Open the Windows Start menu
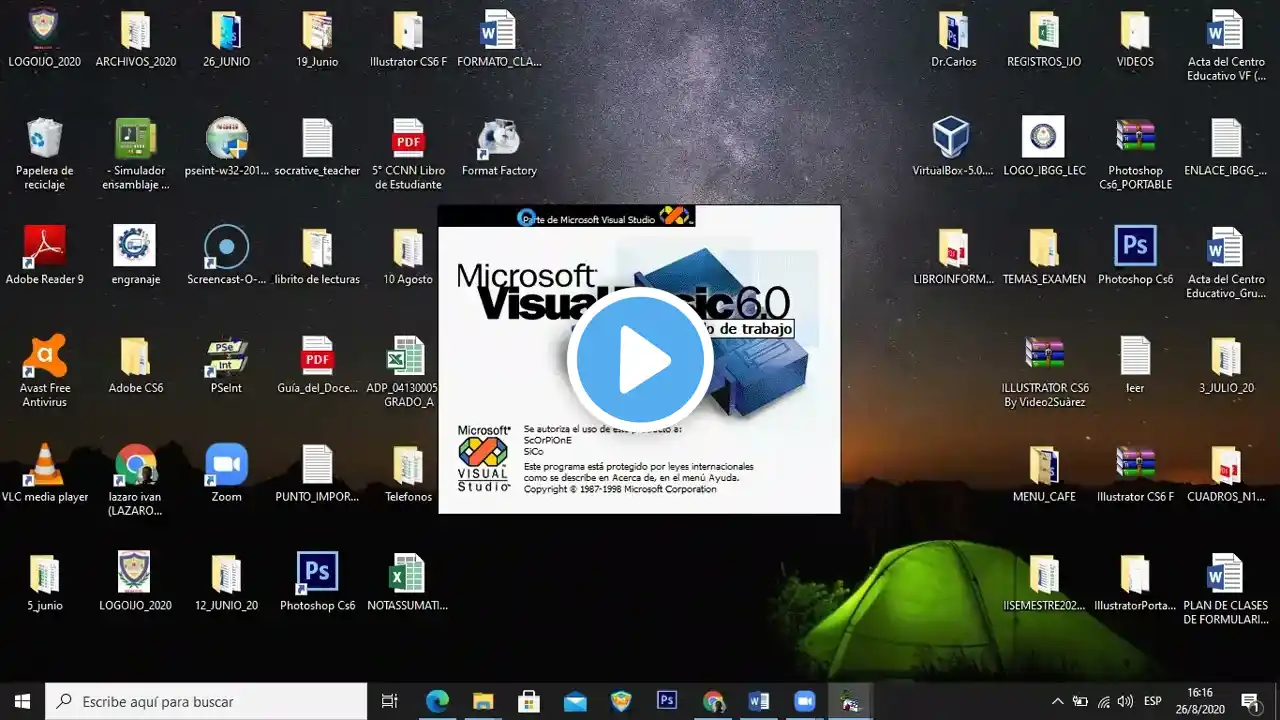 (x=22, y=701)
